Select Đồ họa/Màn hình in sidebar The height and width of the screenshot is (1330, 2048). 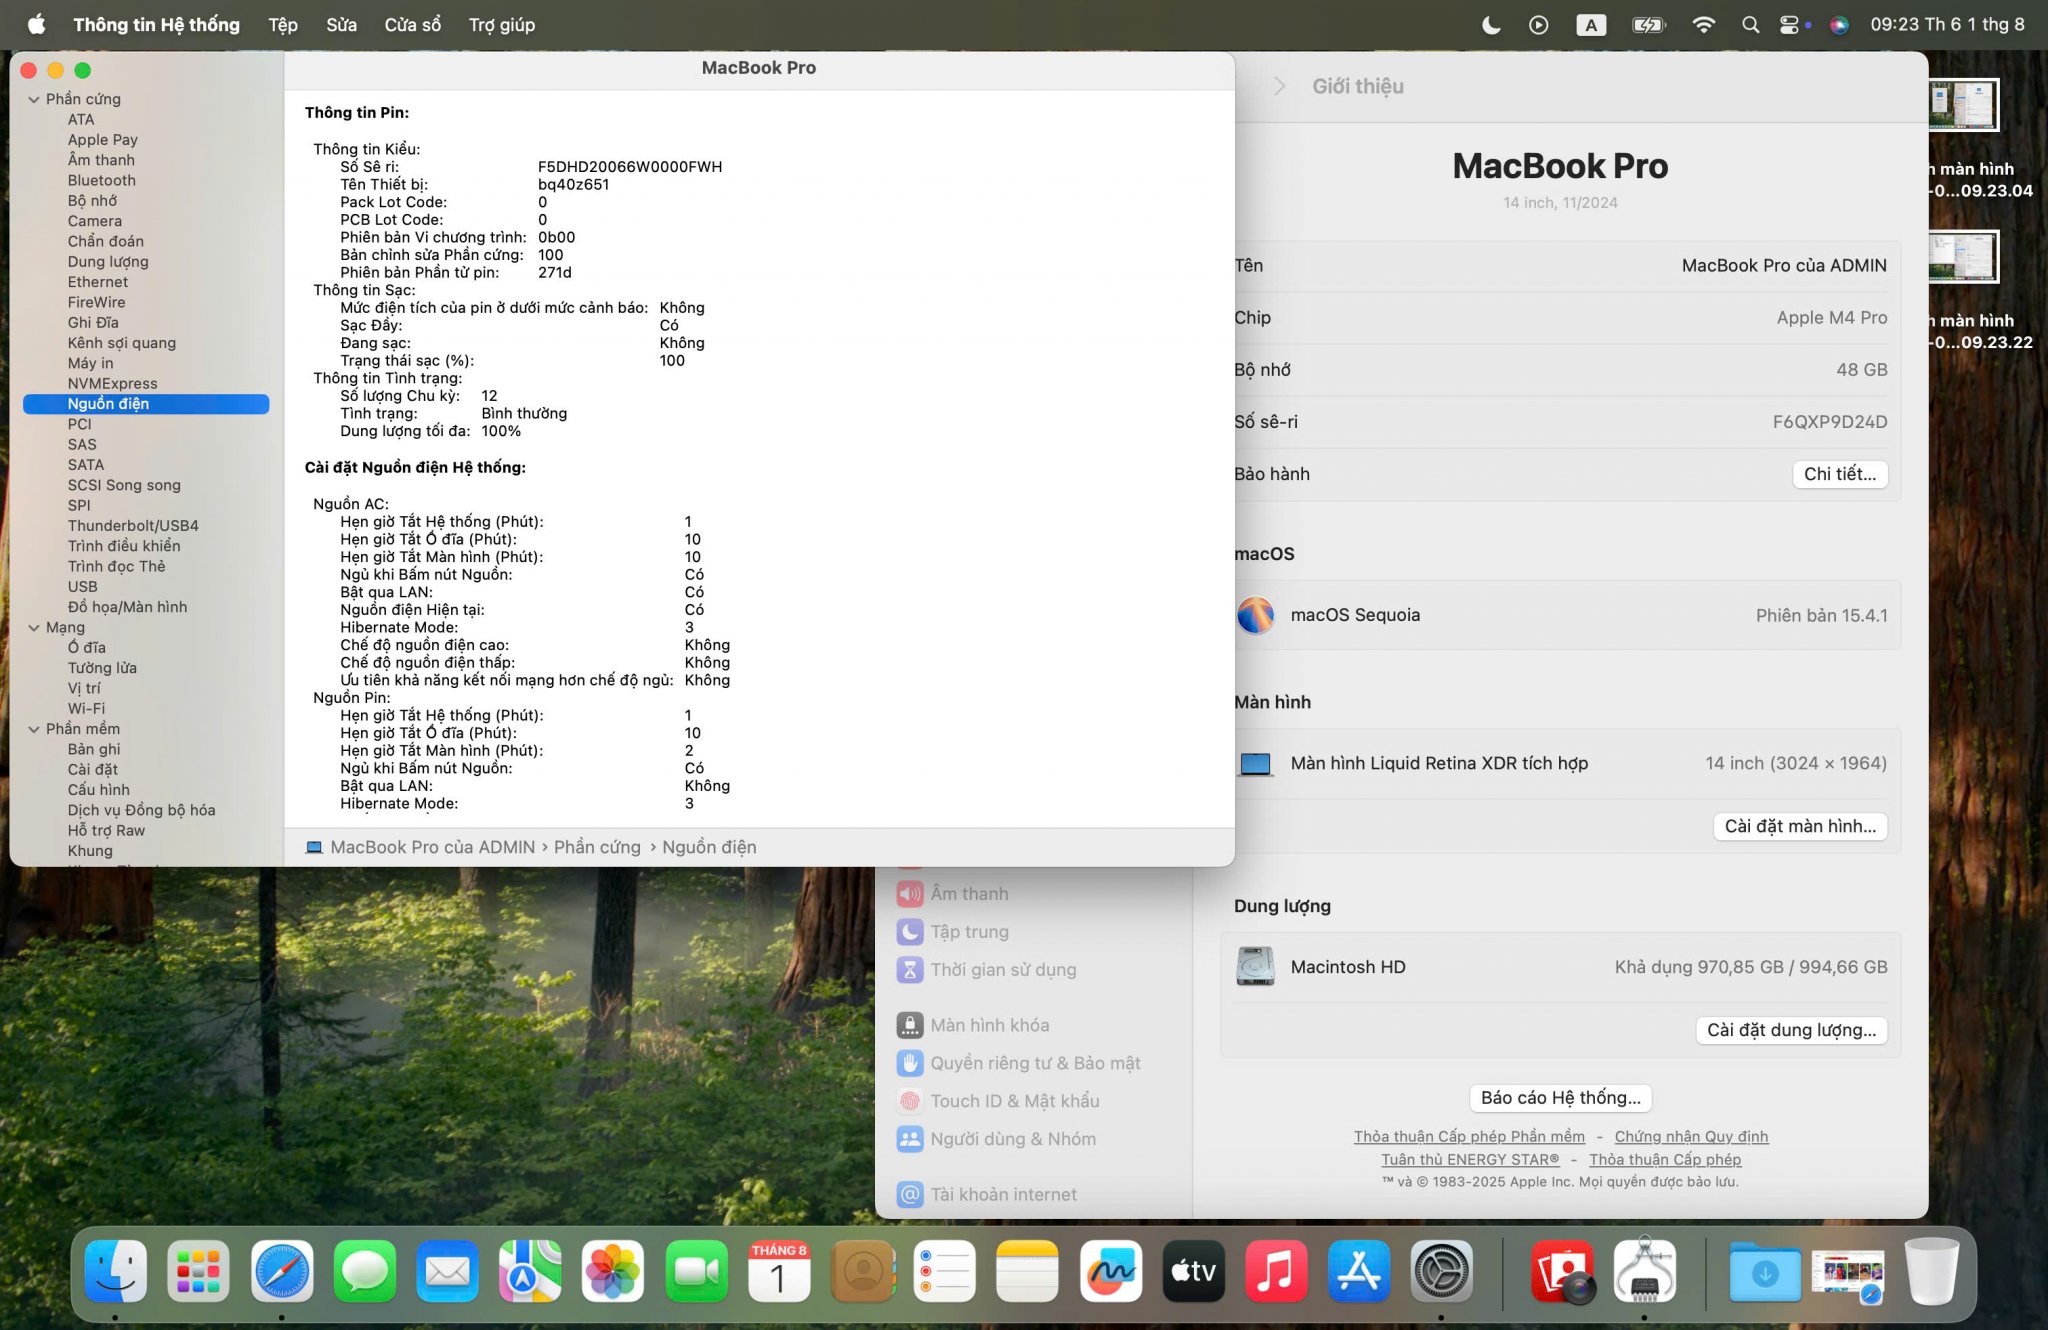coord(127,607)
